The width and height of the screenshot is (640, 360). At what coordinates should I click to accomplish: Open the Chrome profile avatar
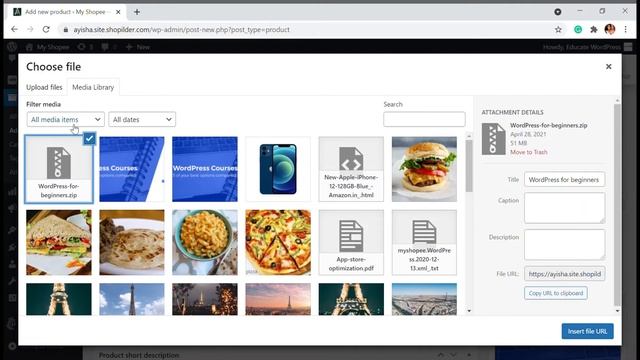610,29
